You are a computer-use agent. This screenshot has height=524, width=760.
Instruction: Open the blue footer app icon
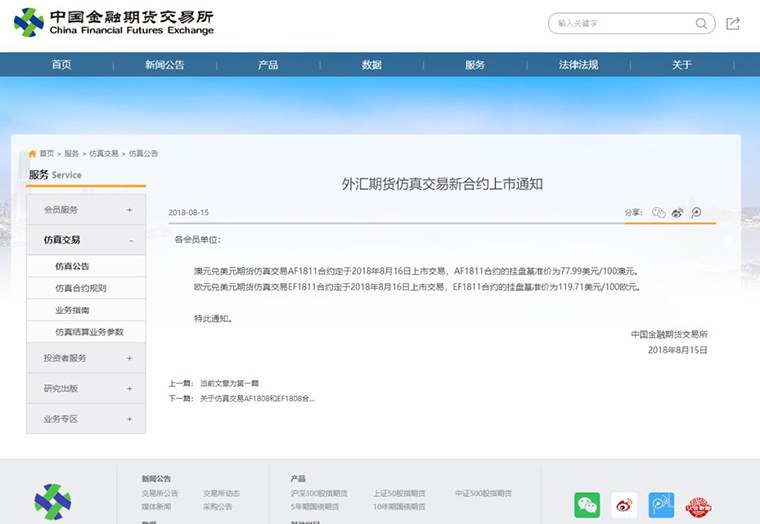[661, 505]
